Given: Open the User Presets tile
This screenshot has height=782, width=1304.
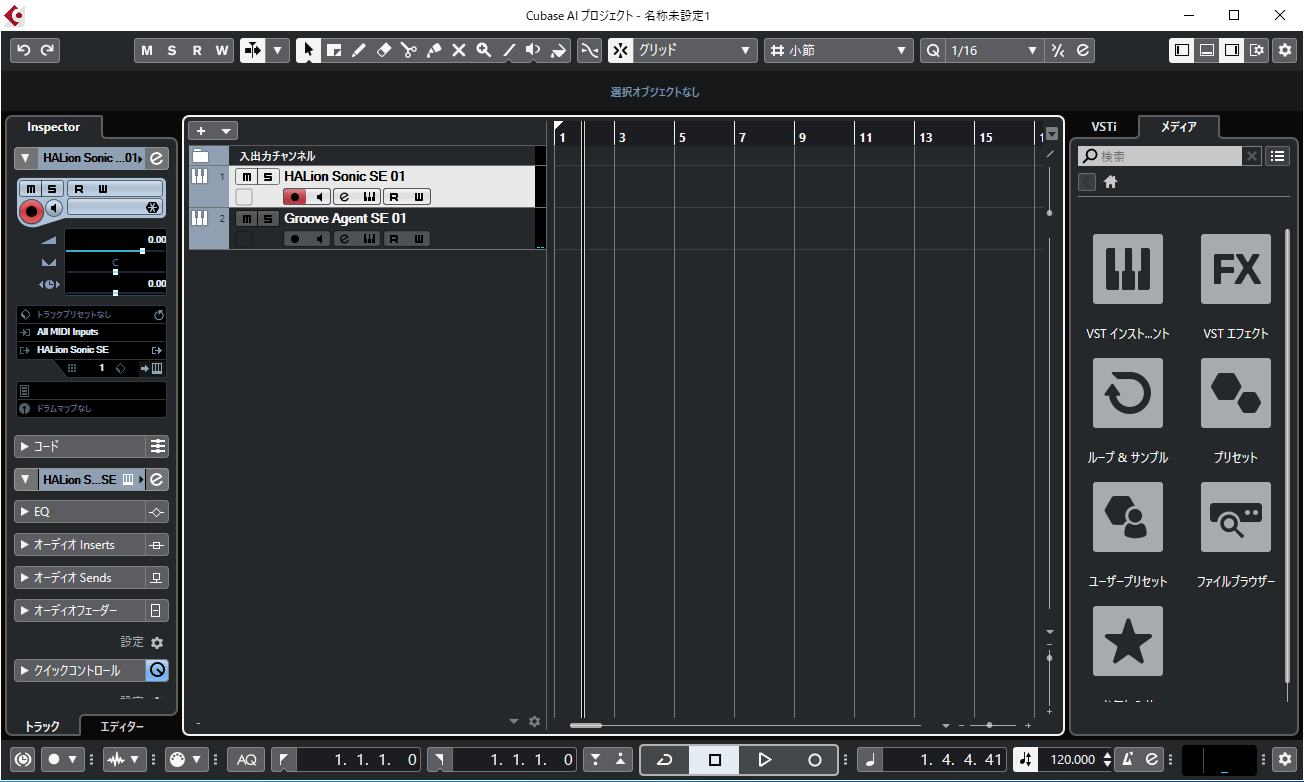Looking at the screenshot, I should tap(1128, 517).
